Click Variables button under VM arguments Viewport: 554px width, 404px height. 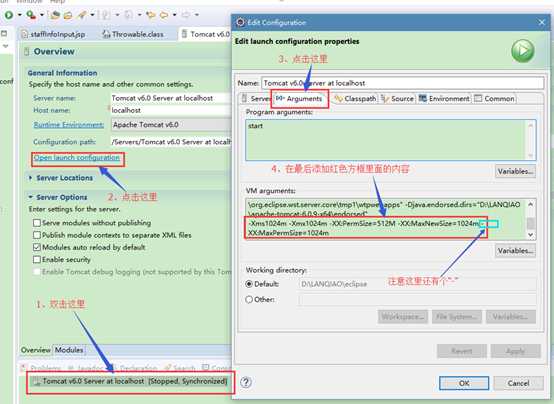coord(515,251)
